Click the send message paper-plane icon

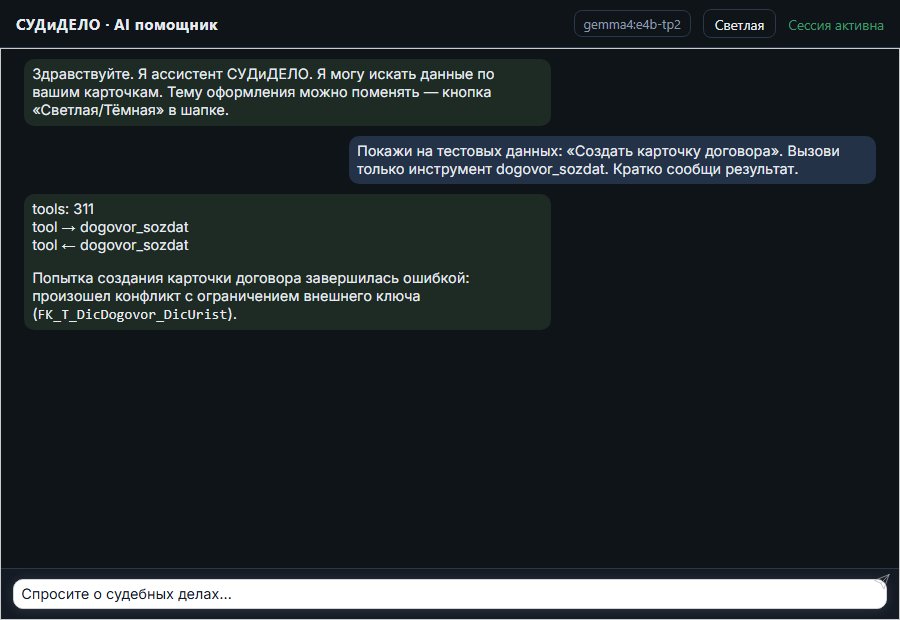tap(882, 581)
